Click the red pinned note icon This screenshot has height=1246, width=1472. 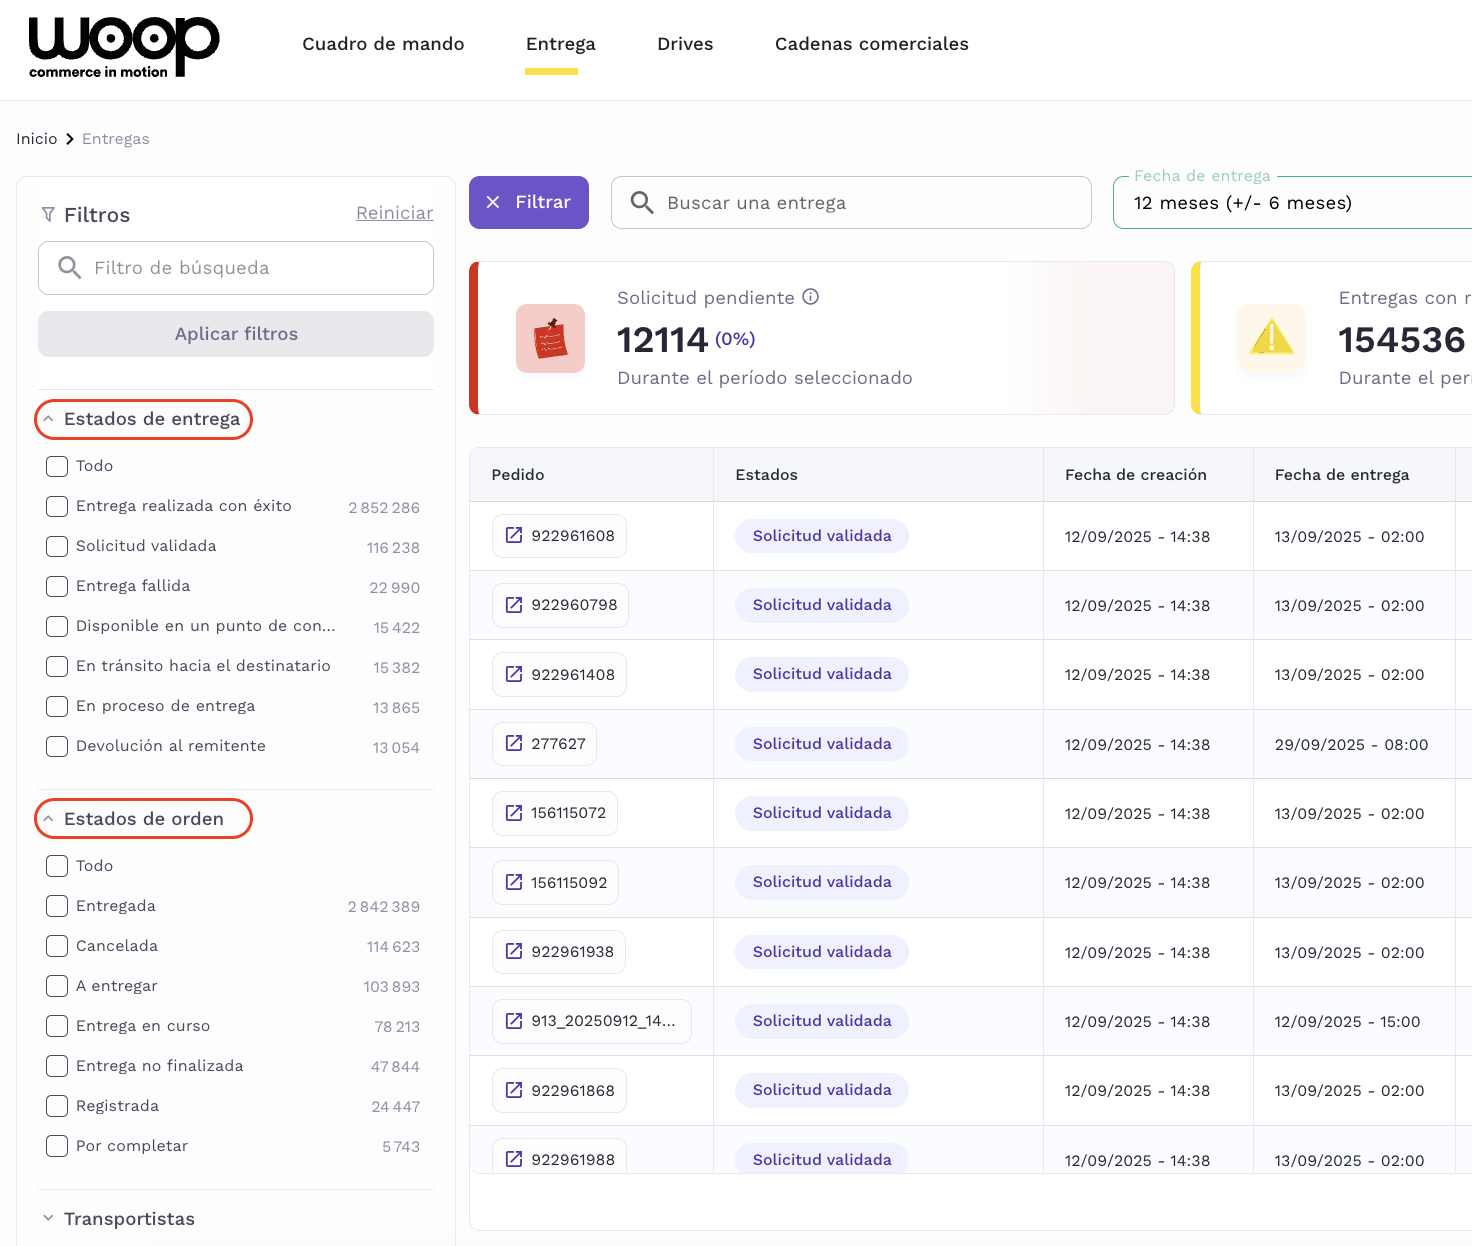click(x=550, y=339)
